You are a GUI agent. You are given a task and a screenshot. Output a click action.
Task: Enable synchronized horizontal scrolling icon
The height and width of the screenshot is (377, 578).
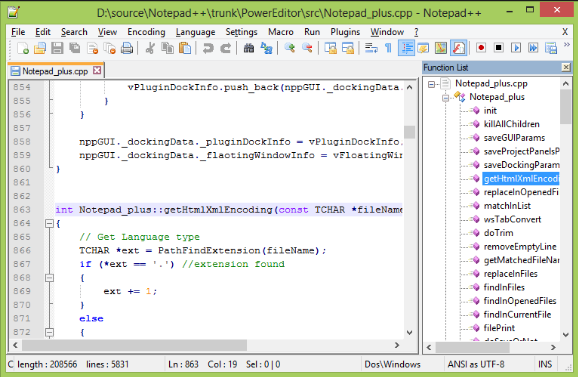point(348,48)
